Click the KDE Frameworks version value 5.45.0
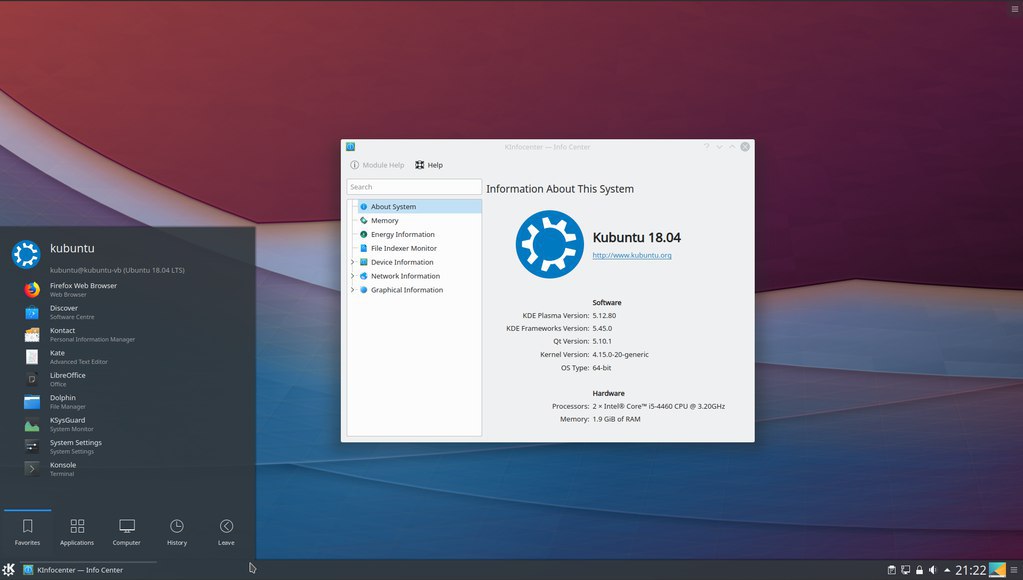The image size is (1023, 580). pyautogui.click(x=602, y=328)
